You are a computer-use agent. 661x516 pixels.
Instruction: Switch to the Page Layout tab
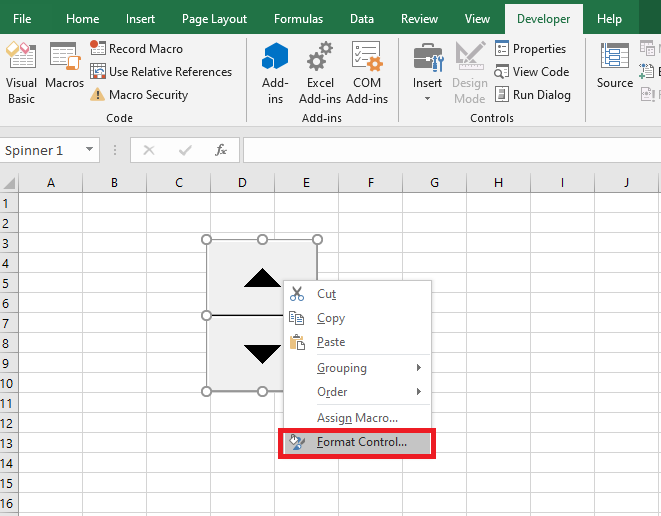214,19
